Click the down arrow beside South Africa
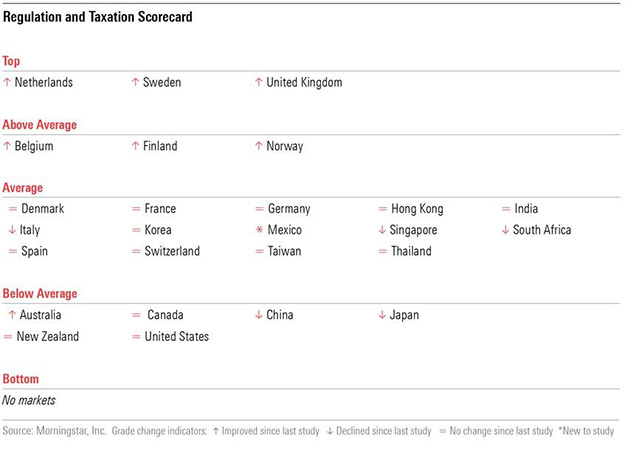Screen dimensions: 625x449 (x=505, y=230)
